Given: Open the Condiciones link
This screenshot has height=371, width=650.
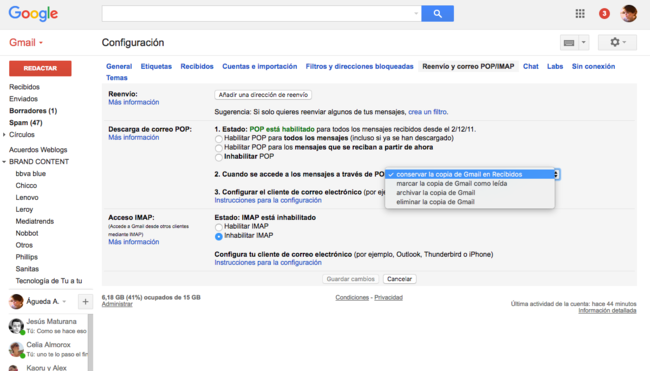Looking at the screenshot, I should pyautogui.click(x=352, y=298).
